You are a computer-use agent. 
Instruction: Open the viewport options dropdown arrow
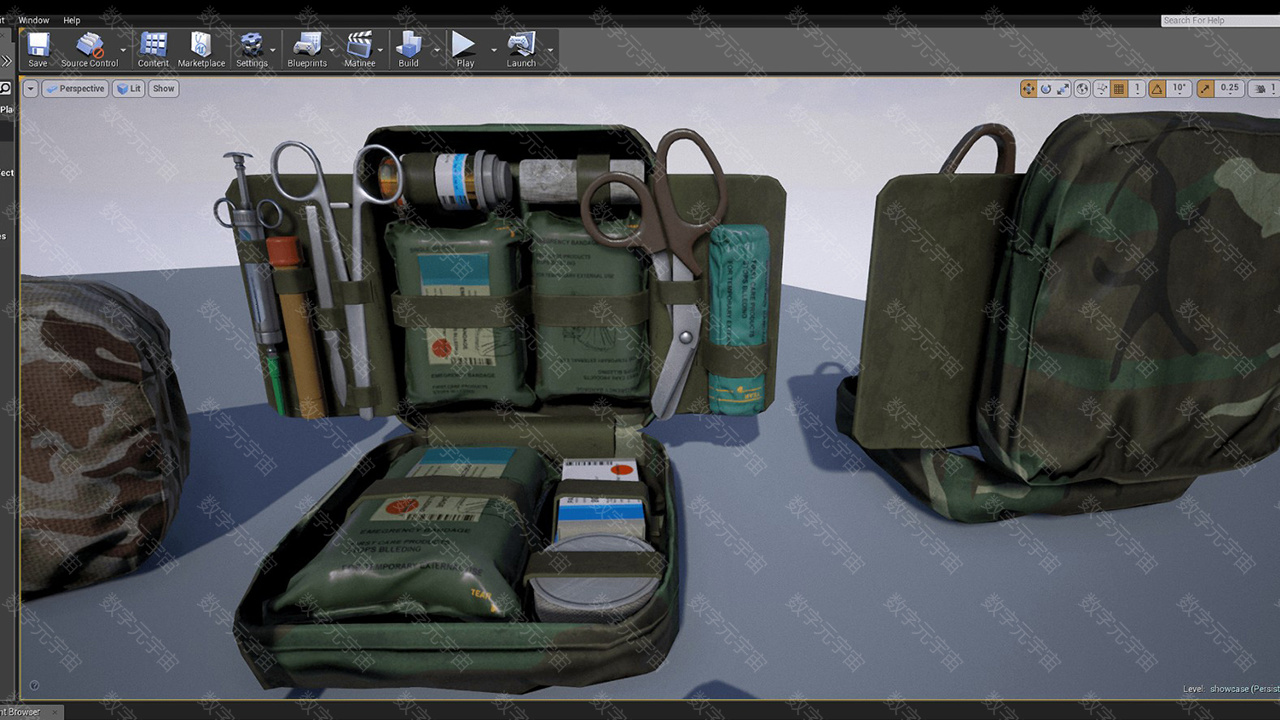tap(30, 89)
